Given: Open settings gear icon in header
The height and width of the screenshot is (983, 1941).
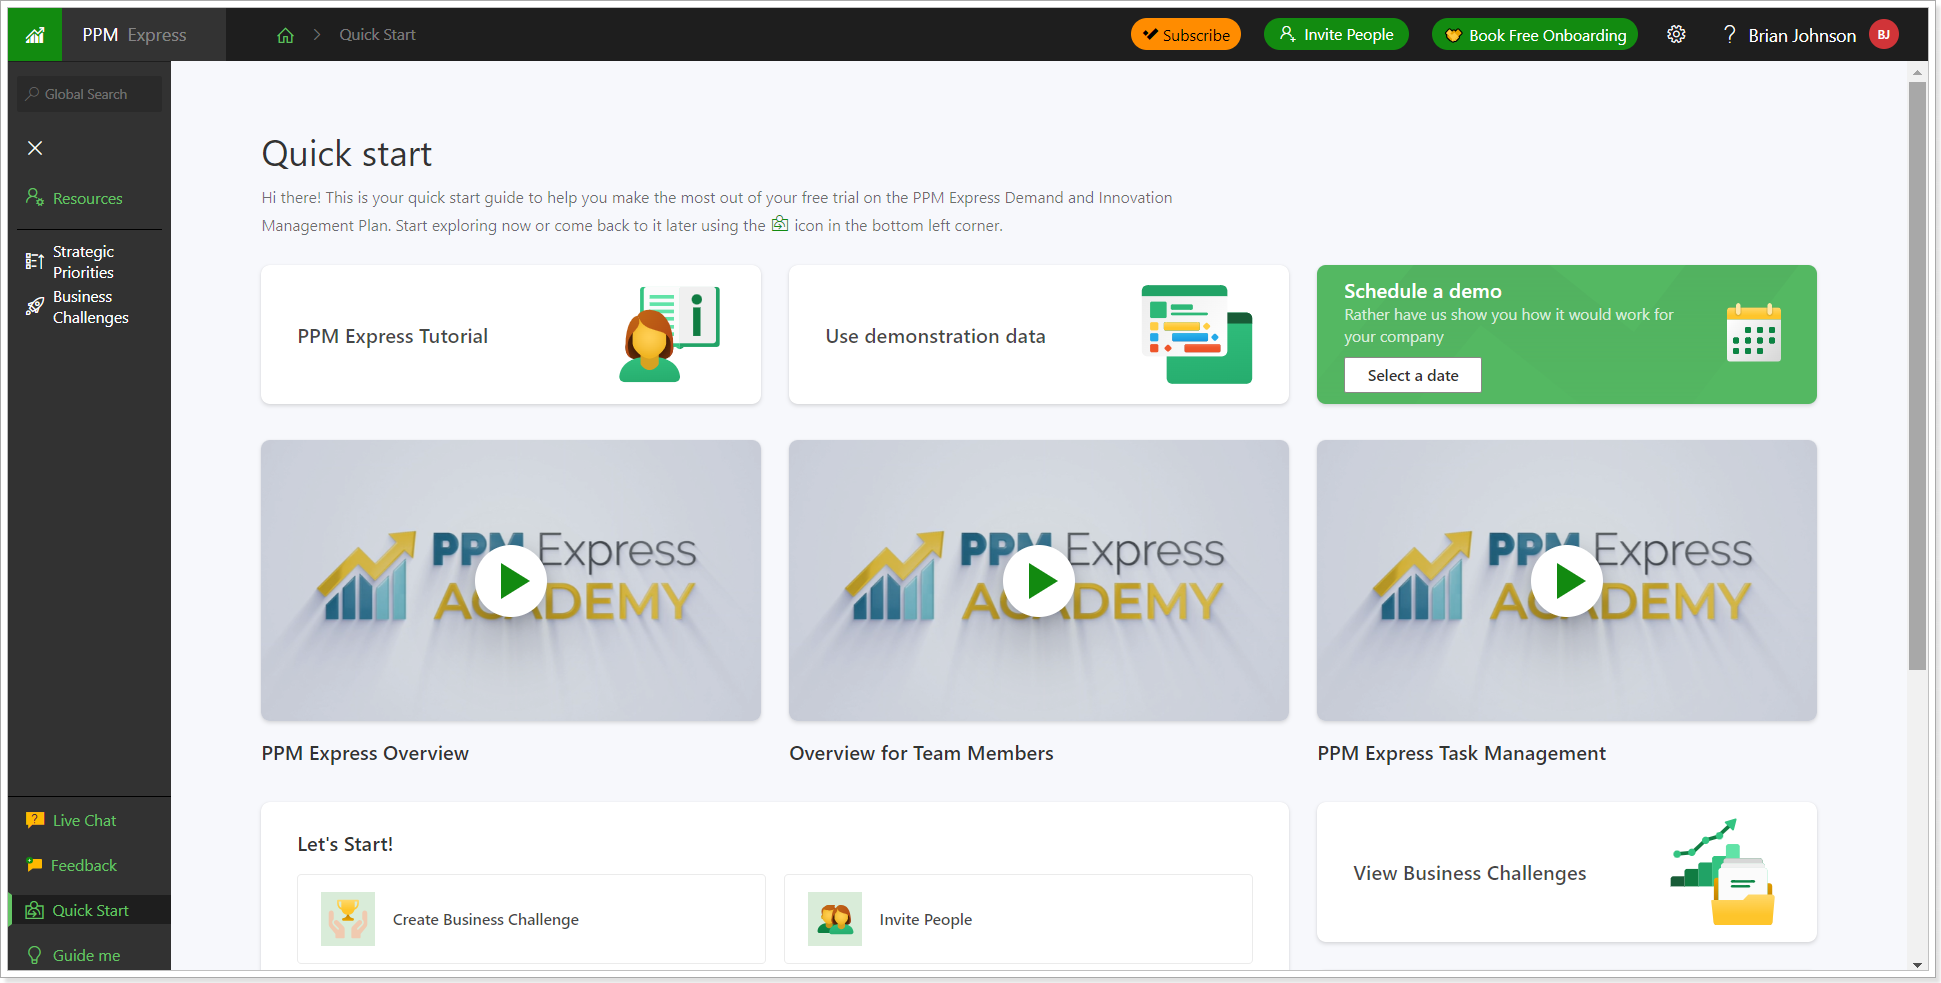Looking at the screenshot, I should [1676, 35].
